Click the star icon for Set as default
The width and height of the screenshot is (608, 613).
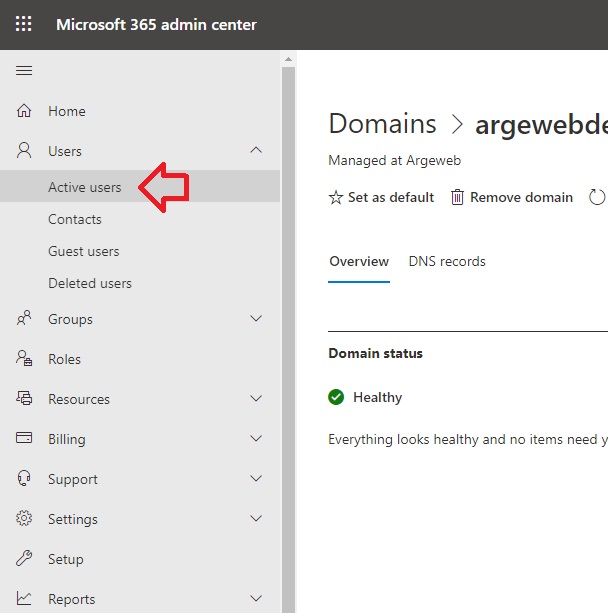point(335,197)
